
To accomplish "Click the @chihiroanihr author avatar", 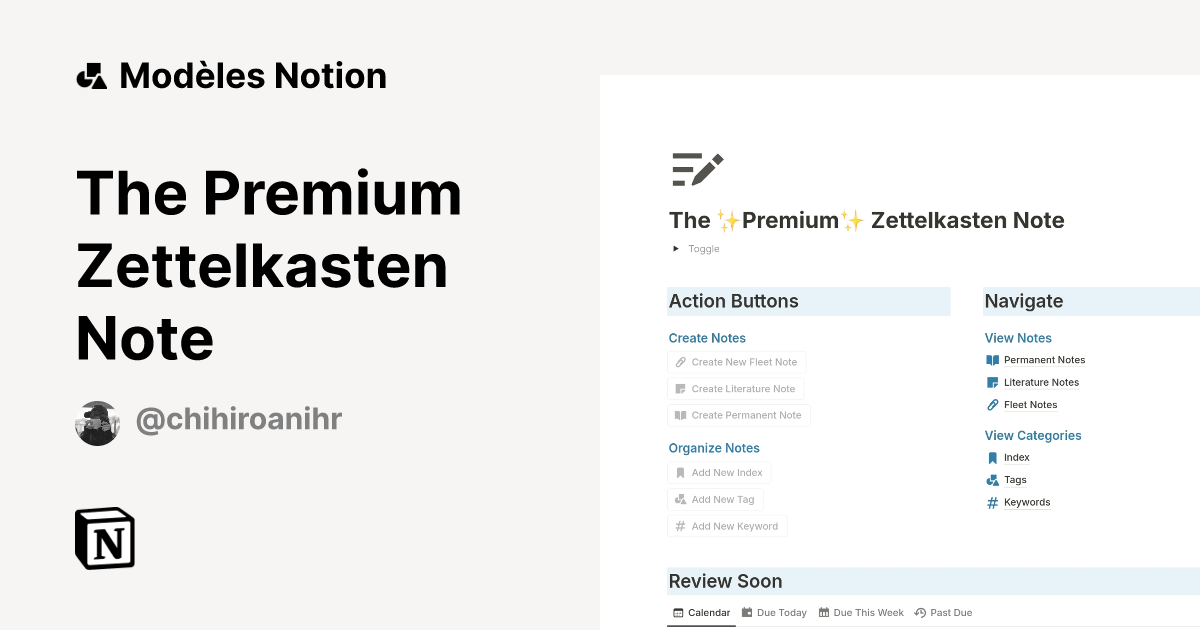I will 97,422.
